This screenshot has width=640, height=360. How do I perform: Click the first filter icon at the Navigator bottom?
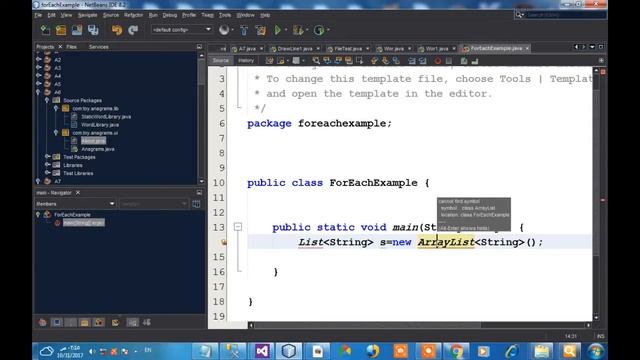[42, 322]
